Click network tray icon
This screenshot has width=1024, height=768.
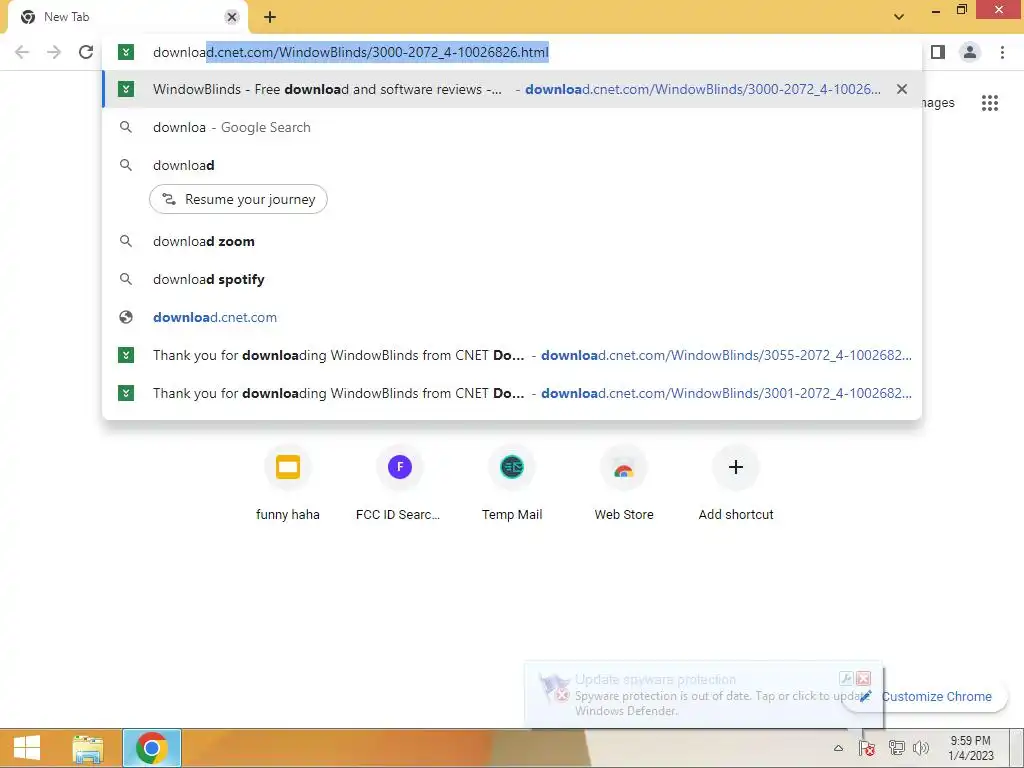[x=897, y=748]
